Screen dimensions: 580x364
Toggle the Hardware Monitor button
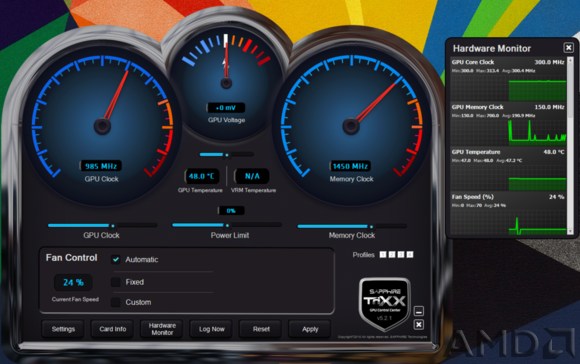pos(162,329)
